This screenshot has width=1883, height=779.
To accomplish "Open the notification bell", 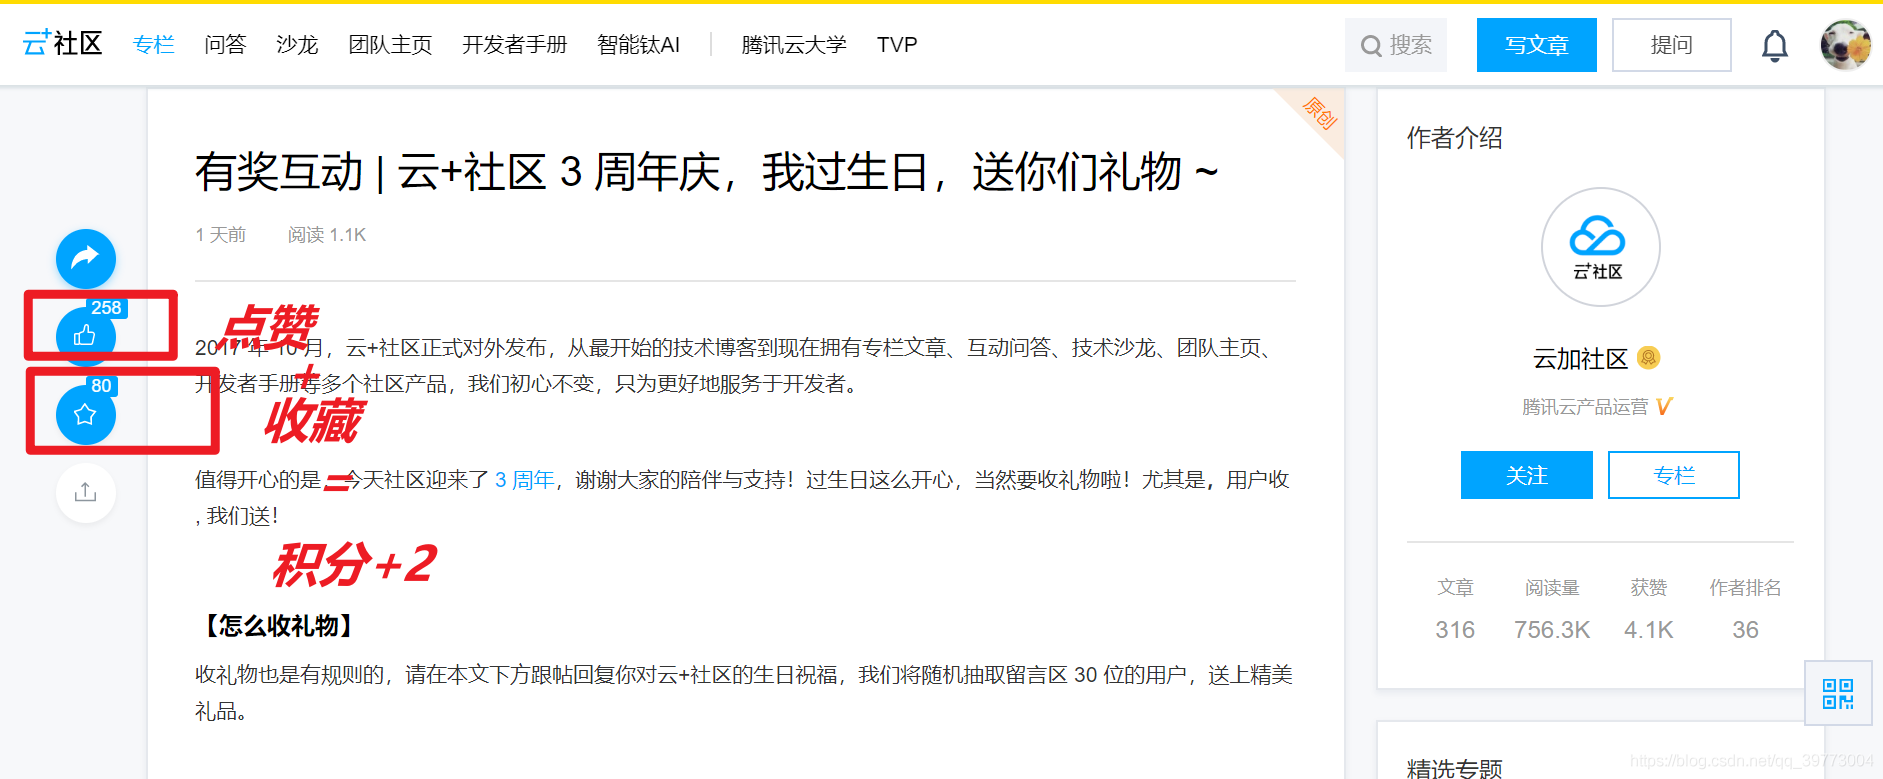I will tap(1774, 45).
